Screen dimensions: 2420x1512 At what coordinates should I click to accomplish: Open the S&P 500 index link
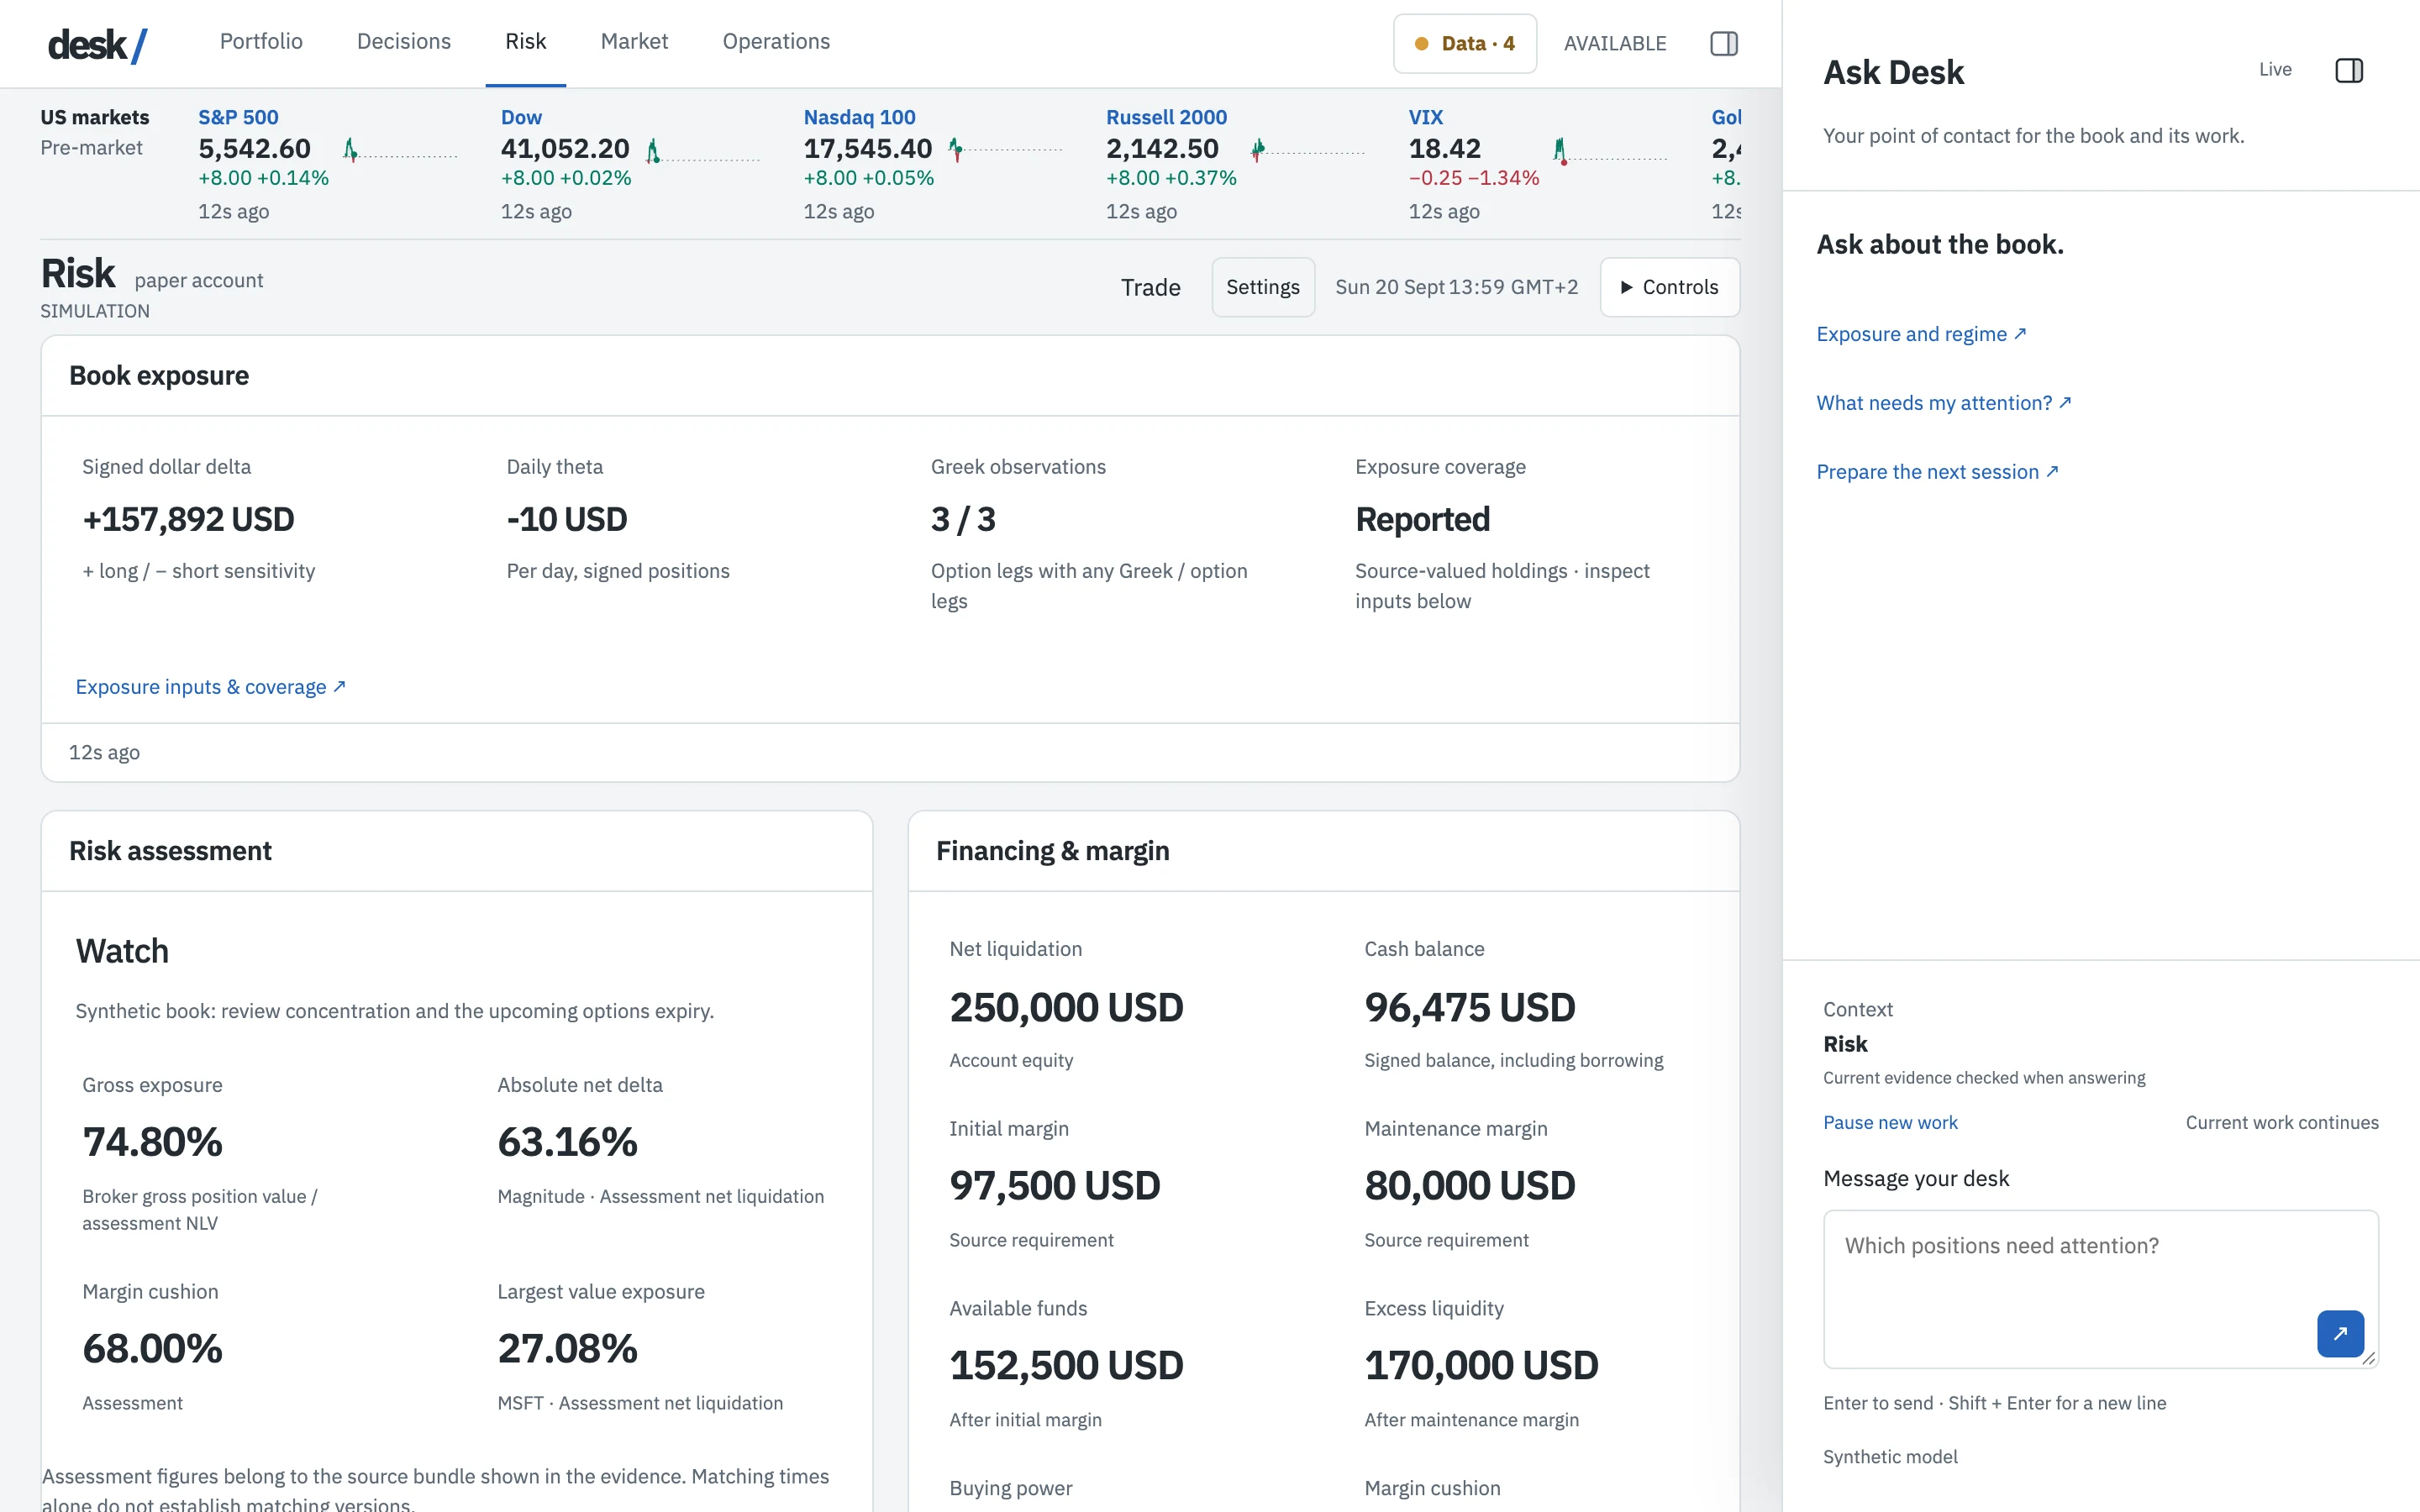pos(238,117)
